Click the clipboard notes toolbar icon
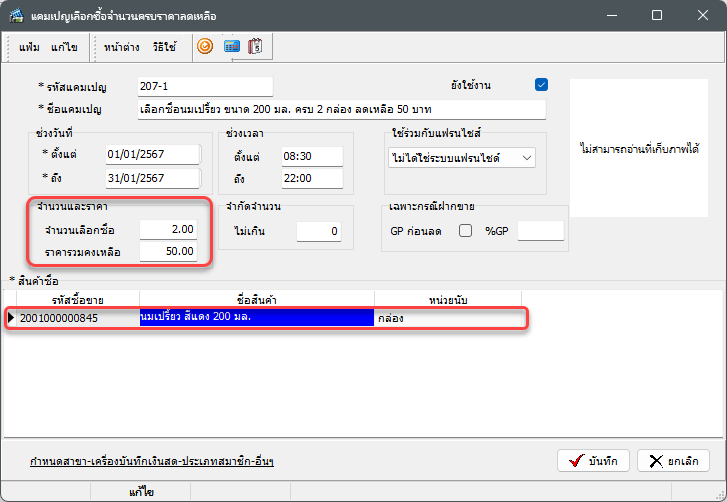The height and width of the screenshot is (502, 727). [x=256, y=46]
